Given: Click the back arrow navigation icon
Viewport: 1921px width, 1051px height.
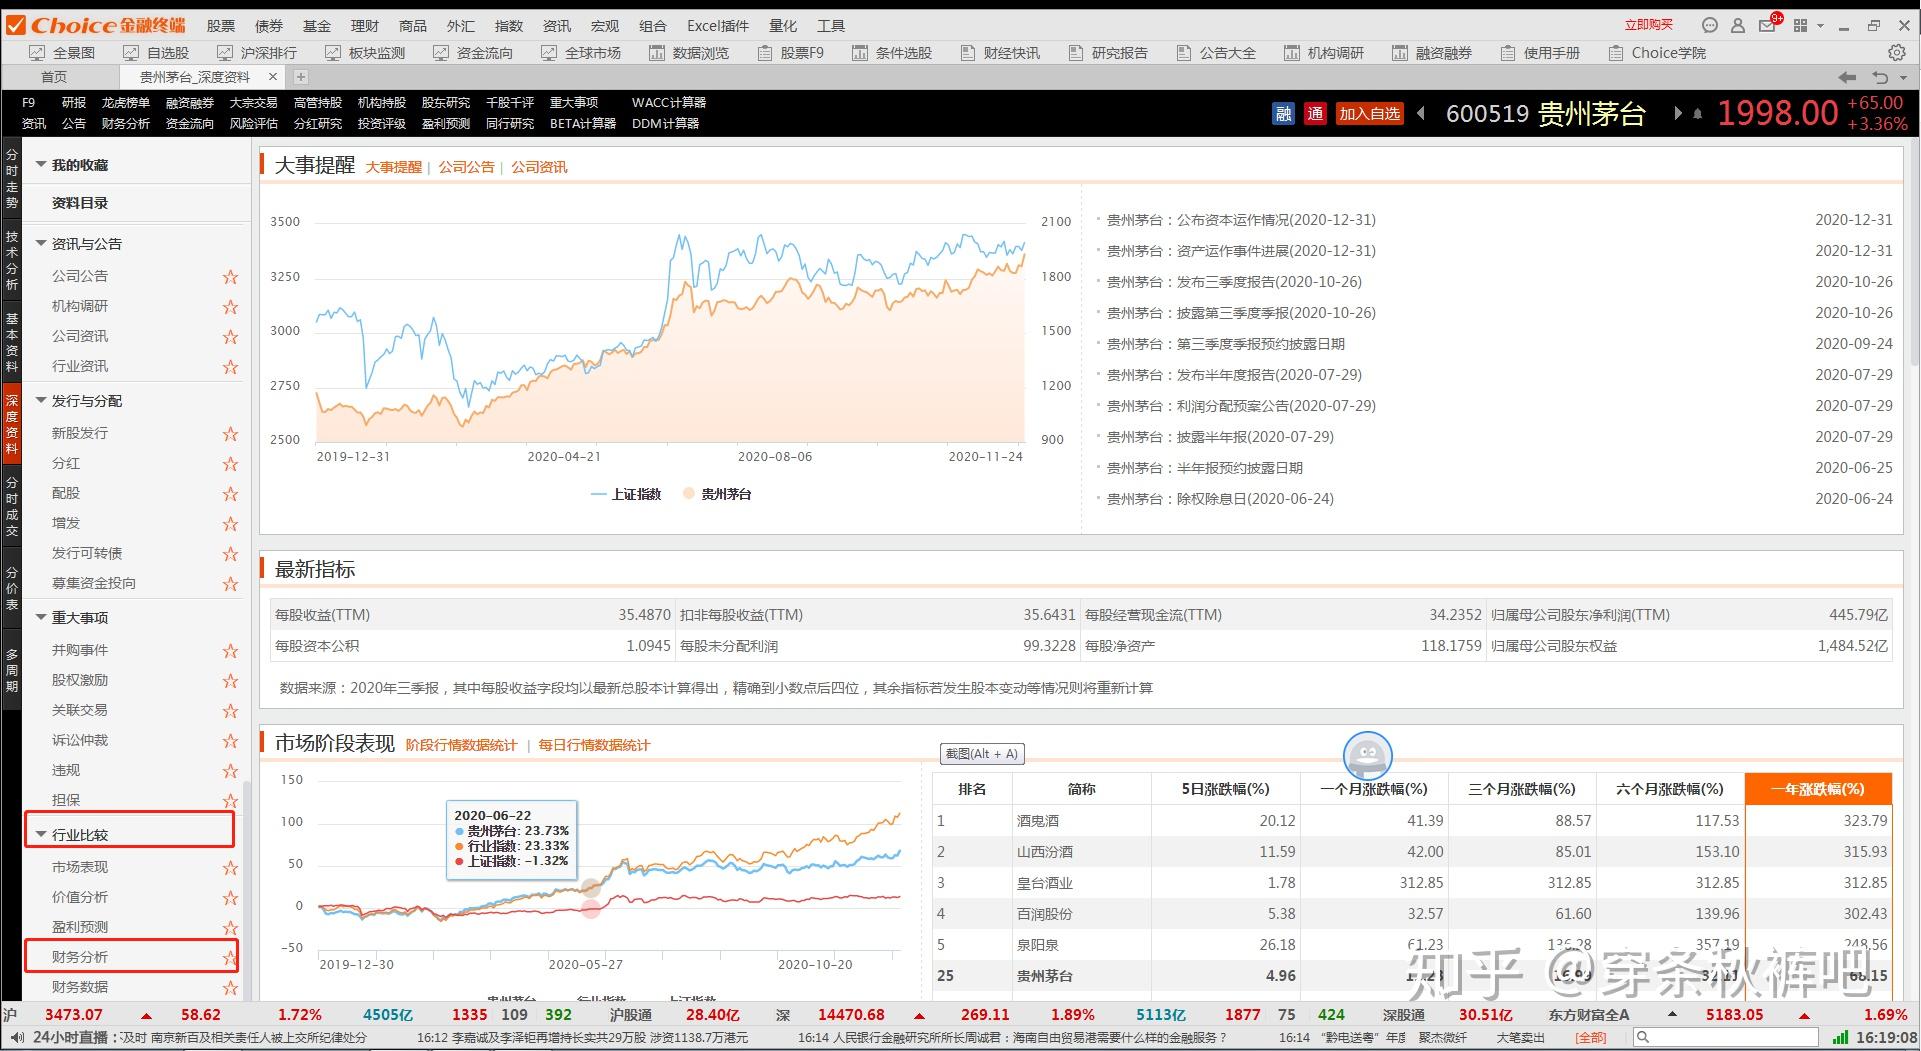Looking at the screenshot, I should [x=1847, y=77].
